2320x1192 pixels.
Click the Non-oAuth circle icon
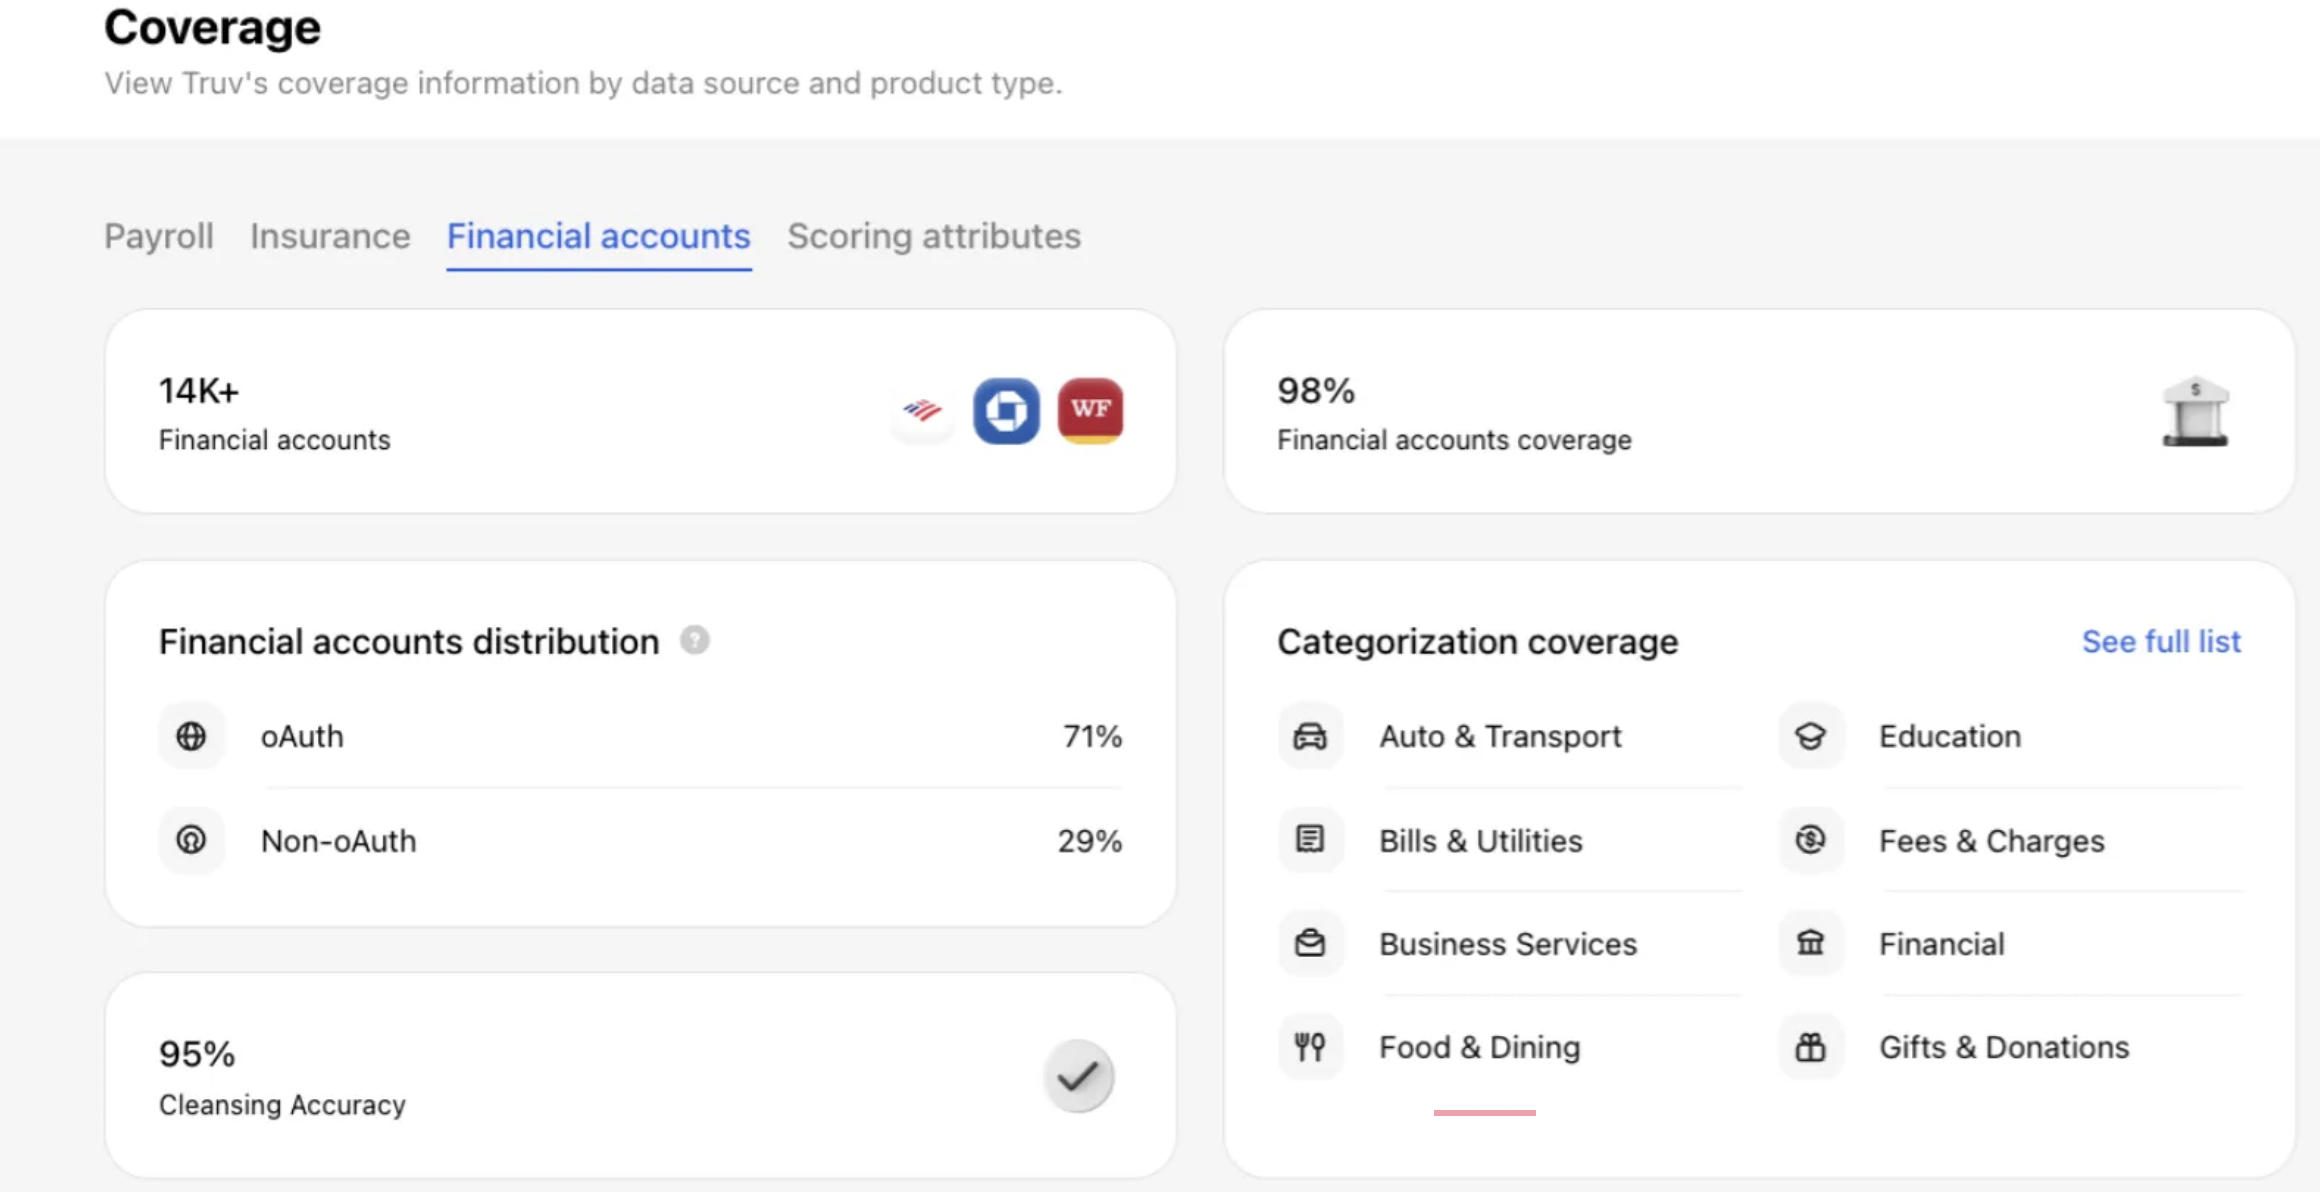coord(191,840)
